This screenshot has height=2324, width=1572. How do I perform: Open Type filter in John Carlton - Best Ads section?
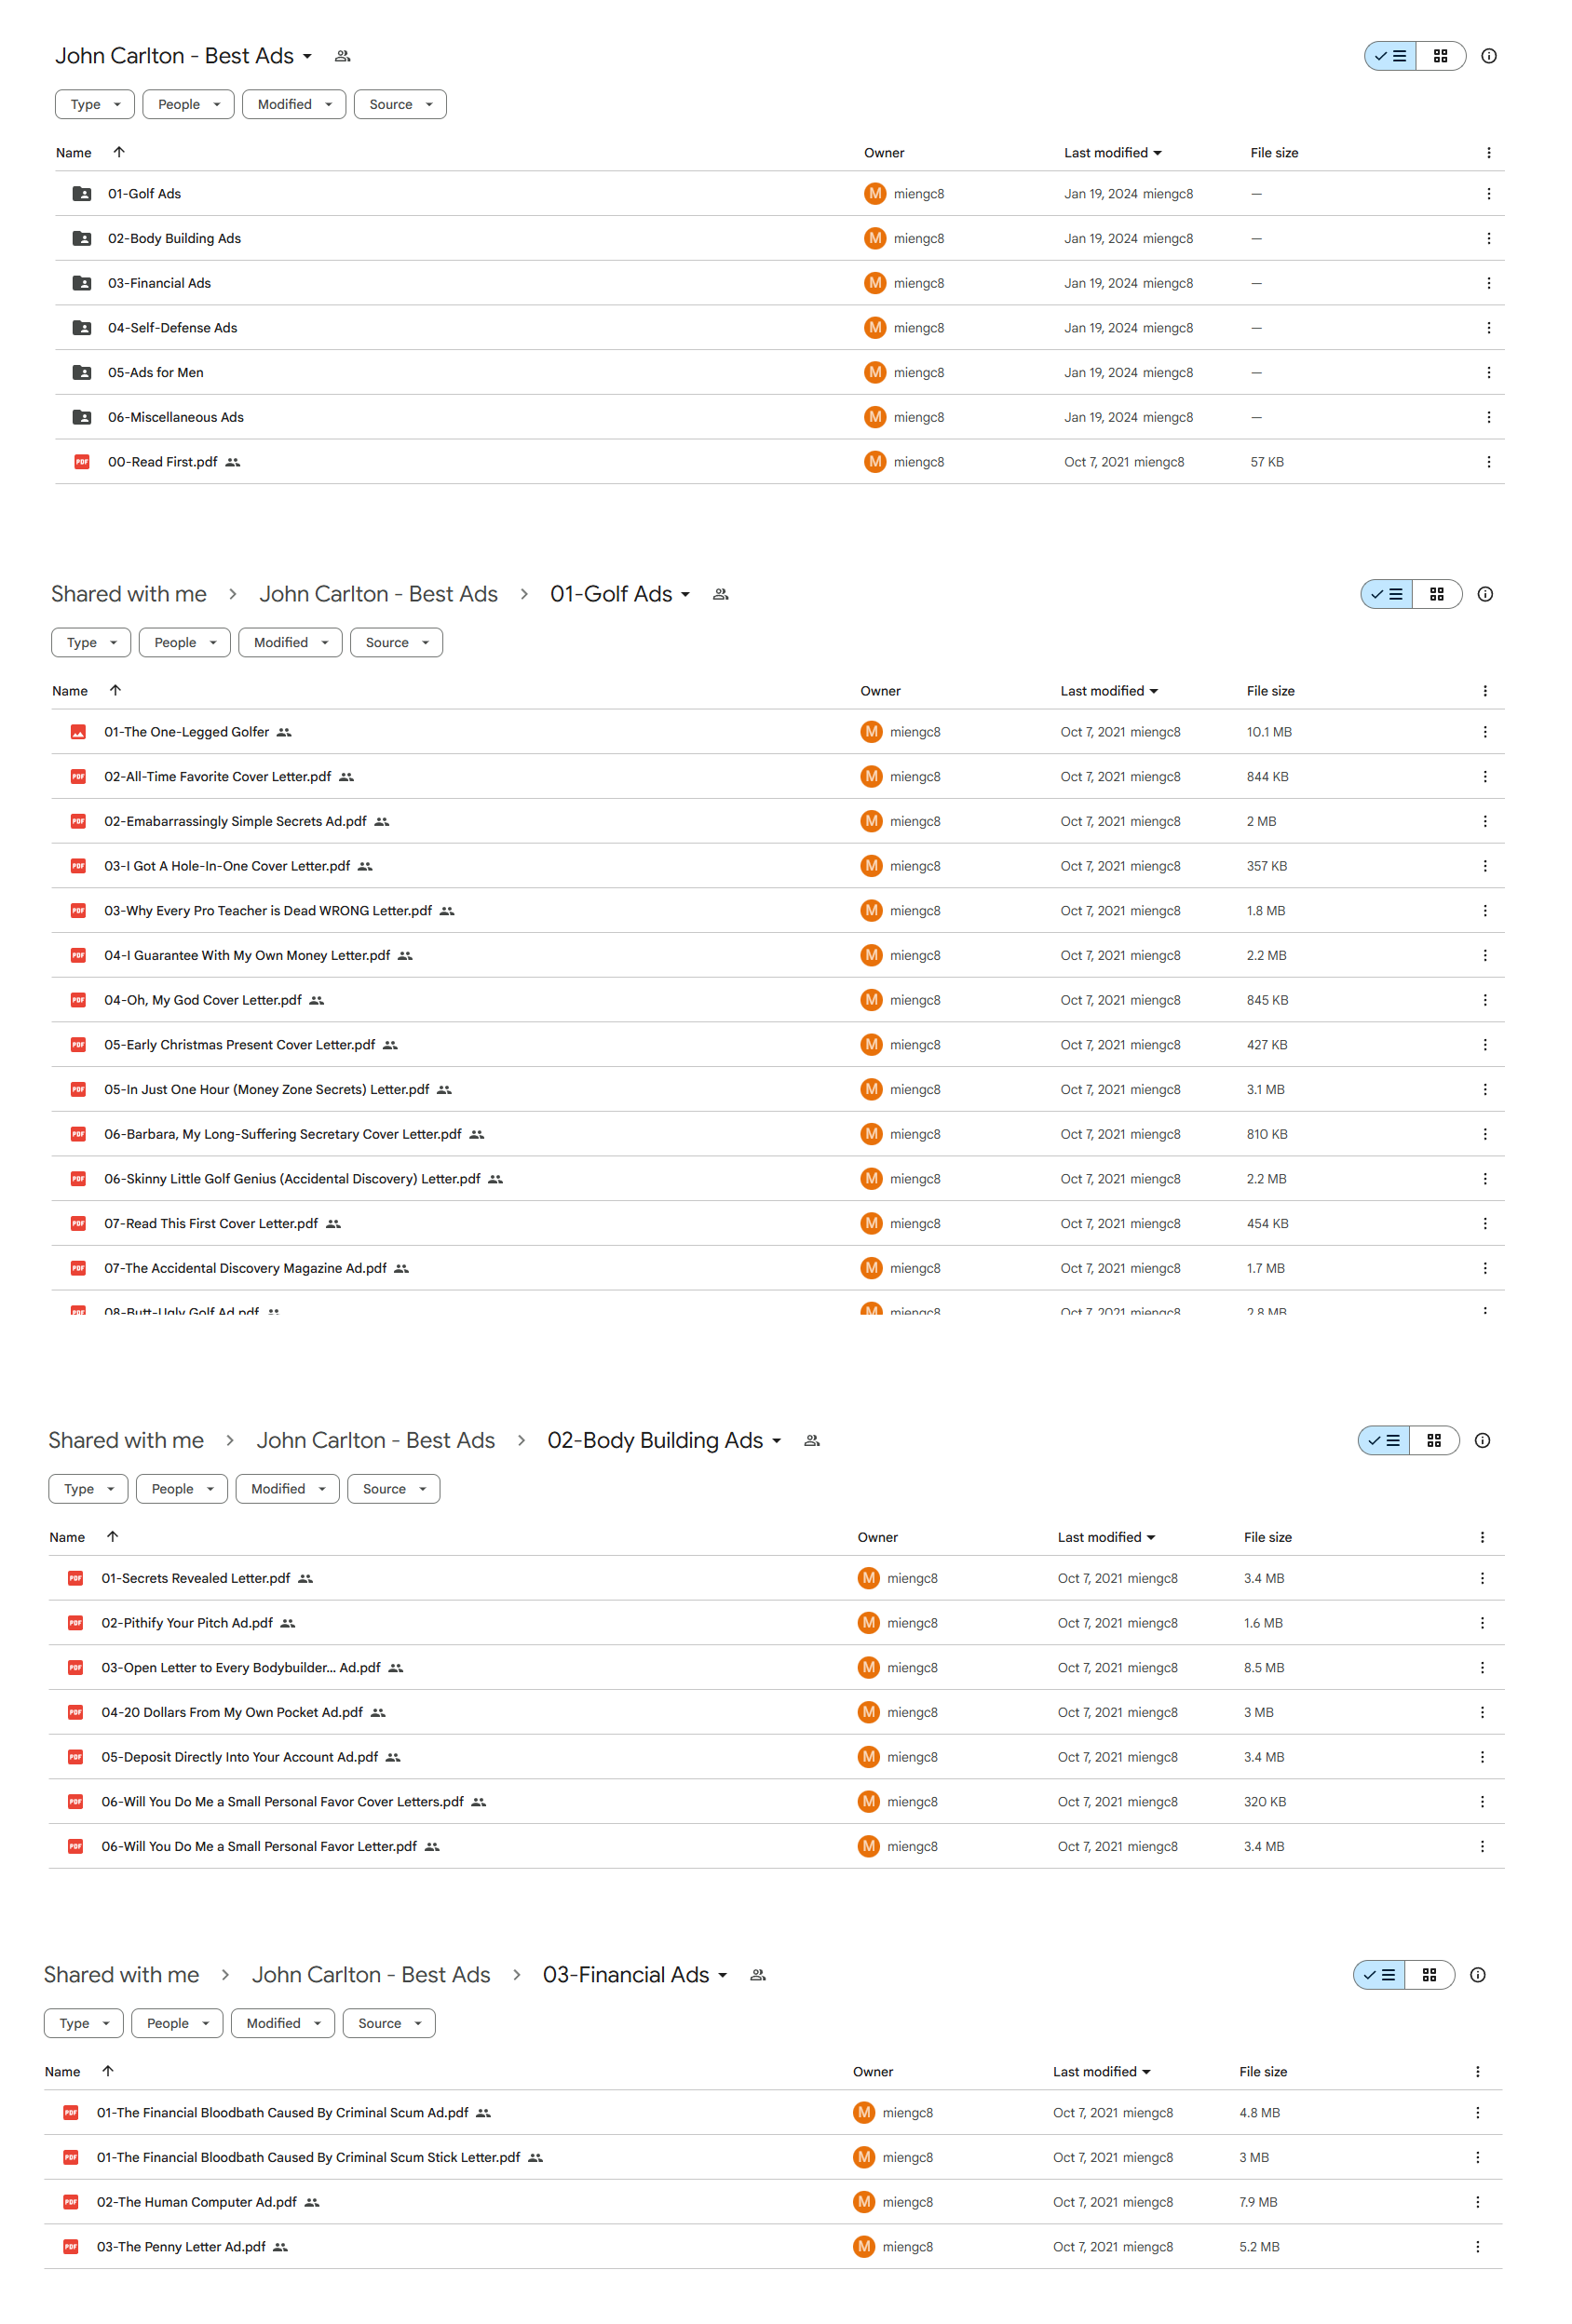95,104
